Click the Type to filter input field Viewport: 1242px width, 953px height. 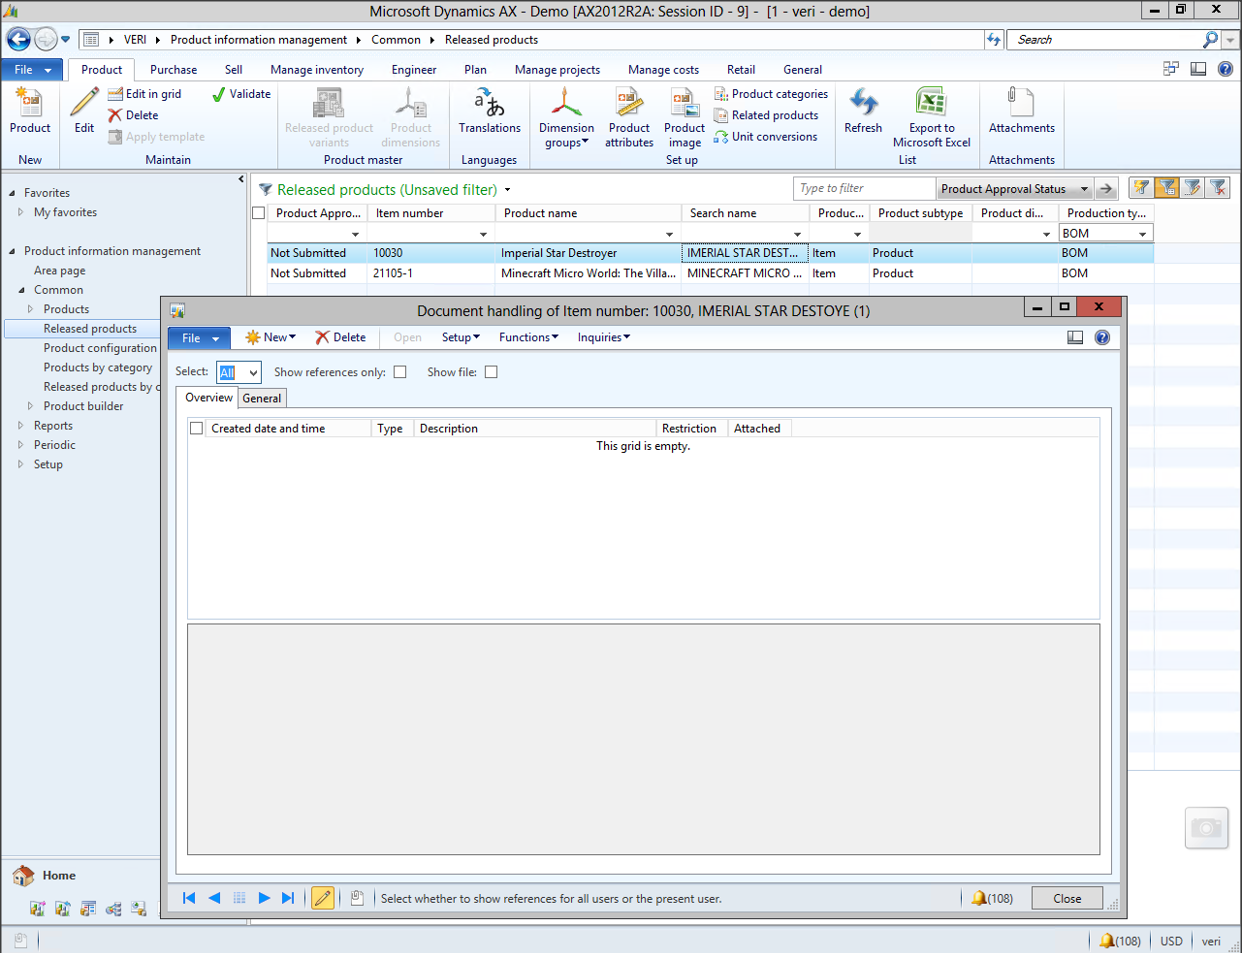864,189
